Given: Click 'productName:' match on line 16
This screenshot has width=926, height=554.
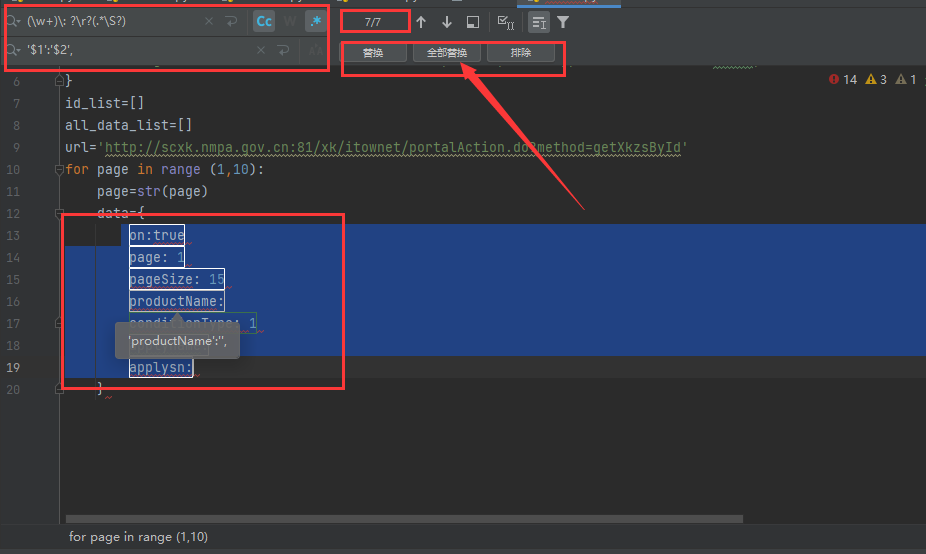Looking at the screenshot, I should point(177,301).
